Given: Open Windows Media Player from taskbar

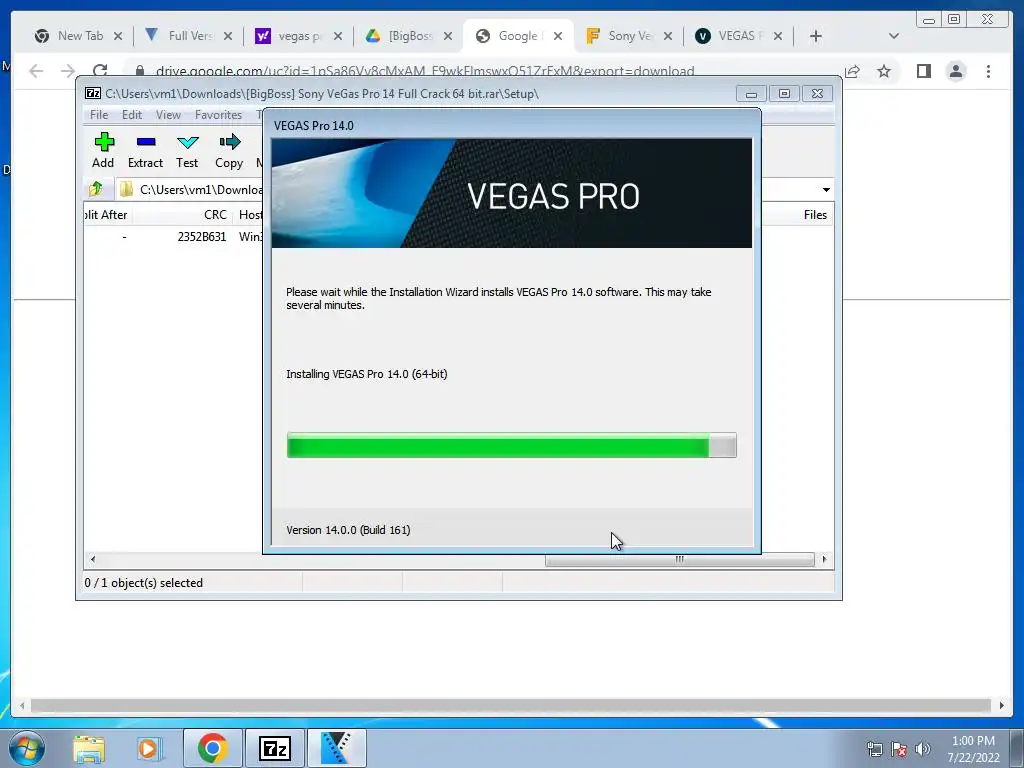Looking at the screenshot, I should tap(149, 748).
